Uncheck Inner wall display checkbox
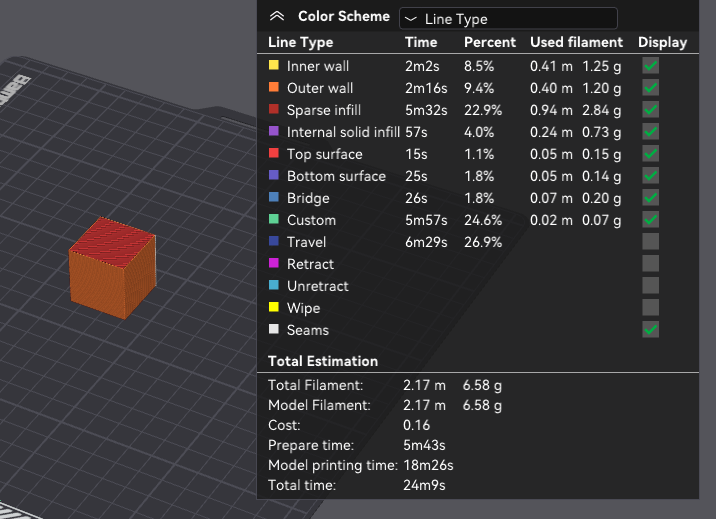Screen dimensions: 716x519 [650, 66]
